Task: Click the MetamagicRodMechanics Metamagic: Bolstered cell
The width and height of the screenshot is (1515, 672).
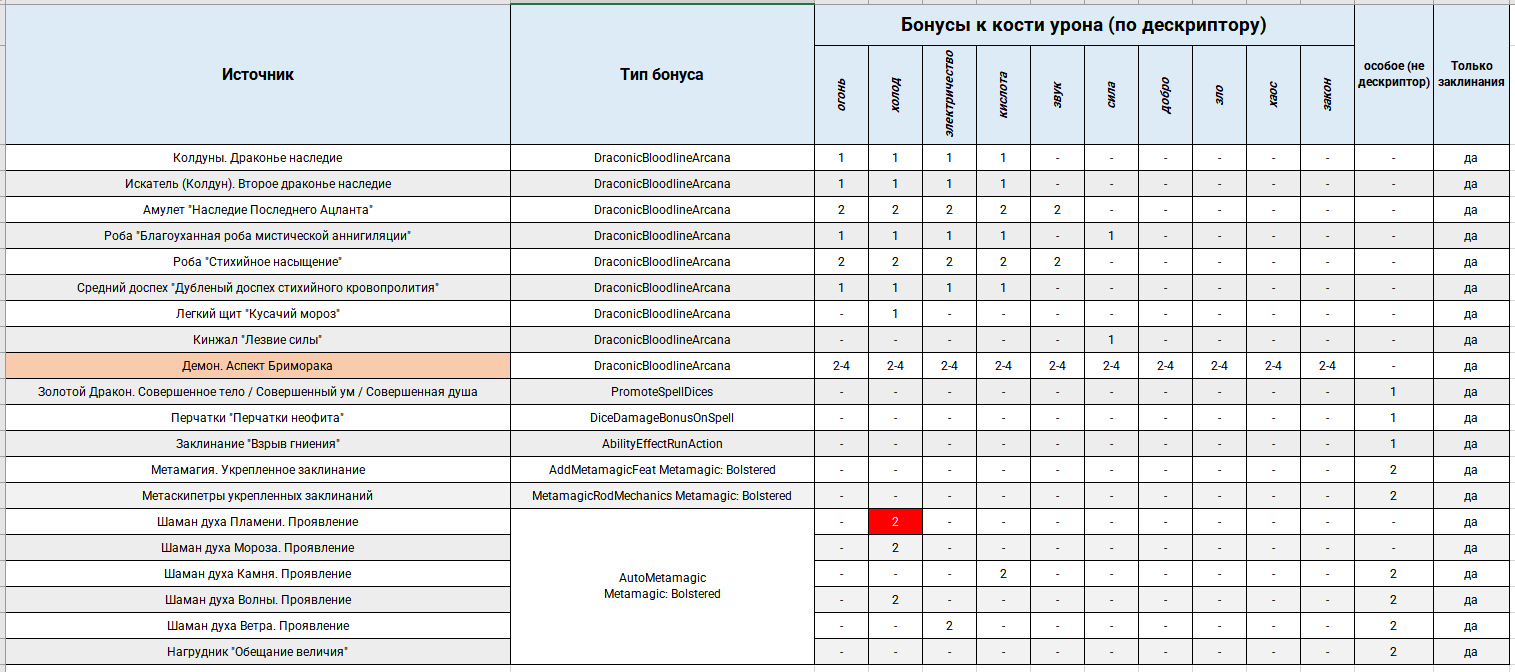Action: [662, 496]
